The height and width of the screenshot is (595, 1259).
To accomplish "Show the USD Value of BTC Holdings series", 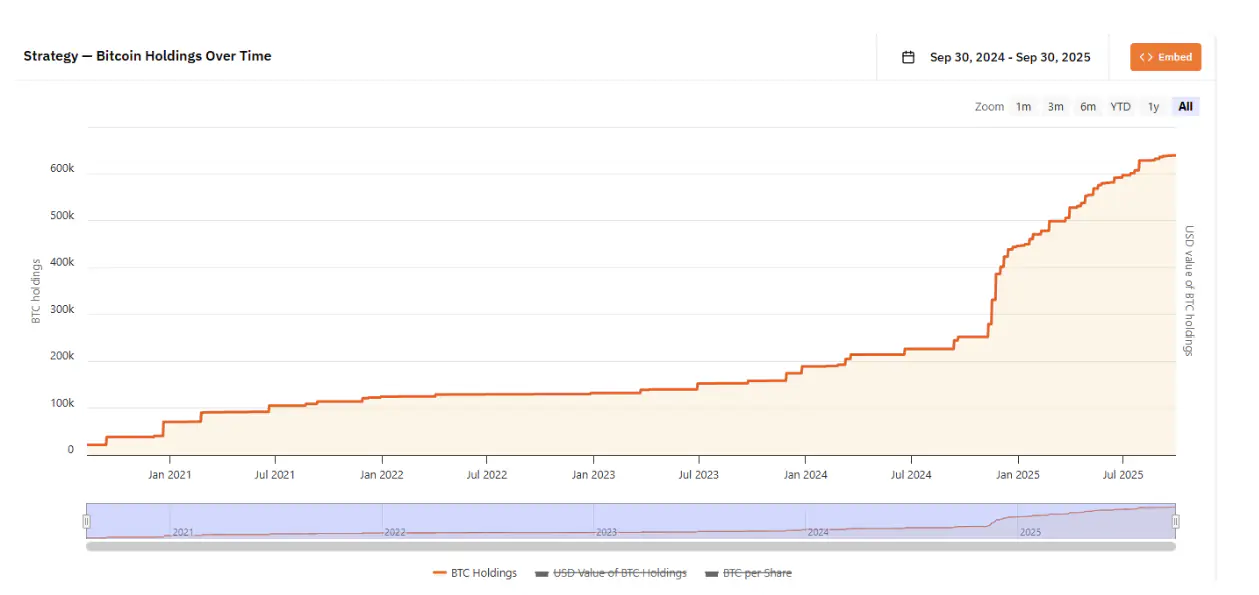I will click(x=620, y=573).
